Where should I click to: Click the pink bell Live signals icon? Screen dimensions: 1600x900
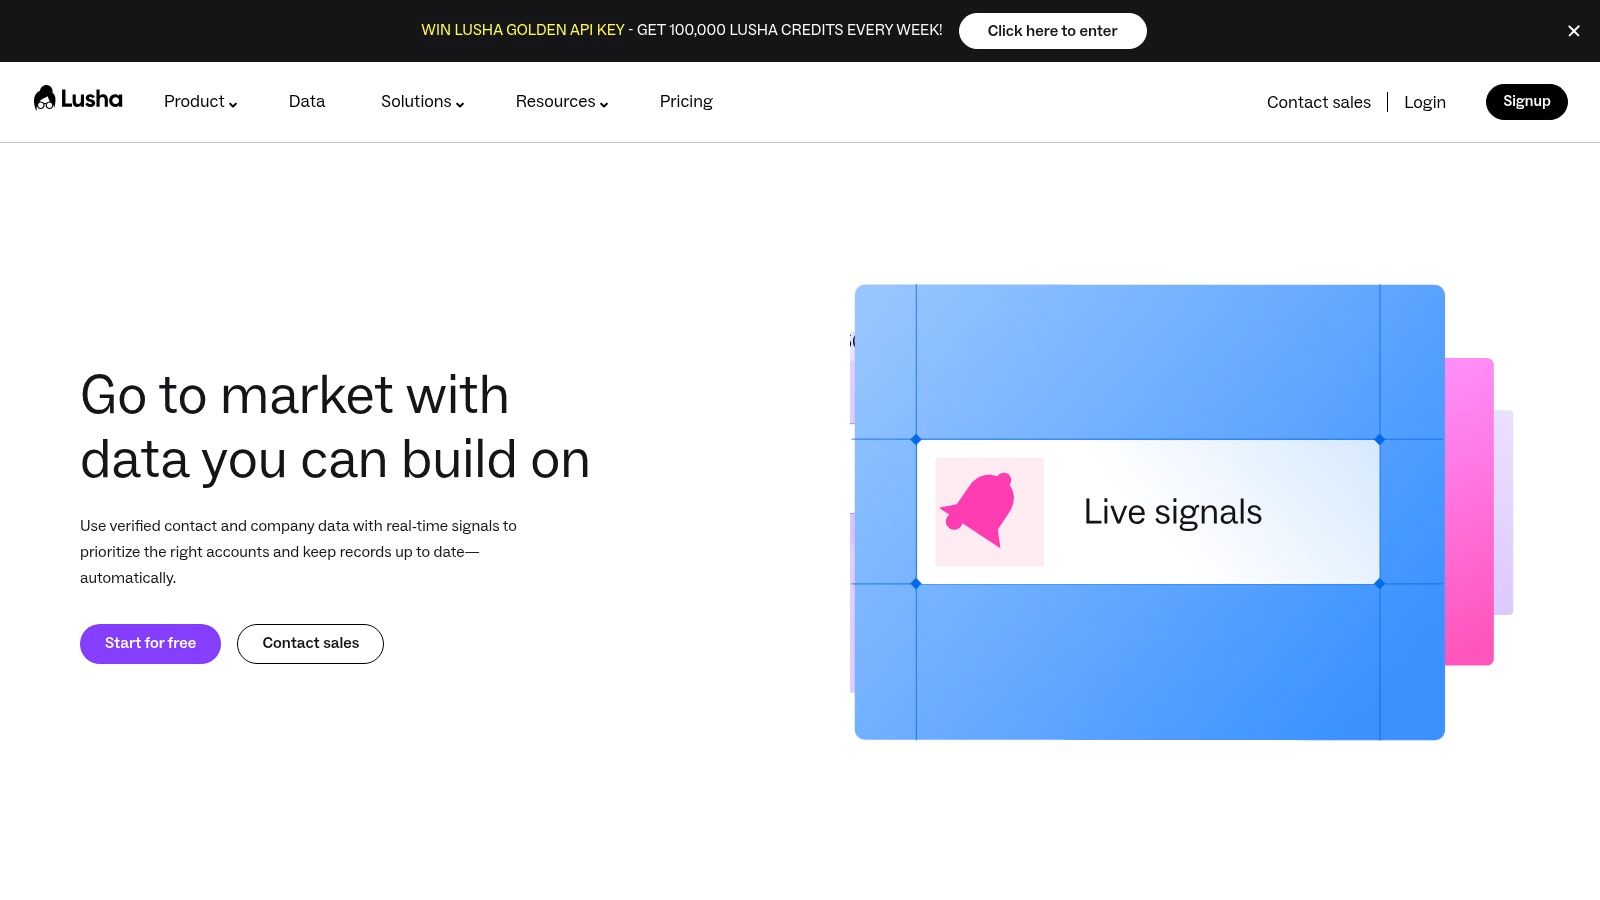point(990,512)
